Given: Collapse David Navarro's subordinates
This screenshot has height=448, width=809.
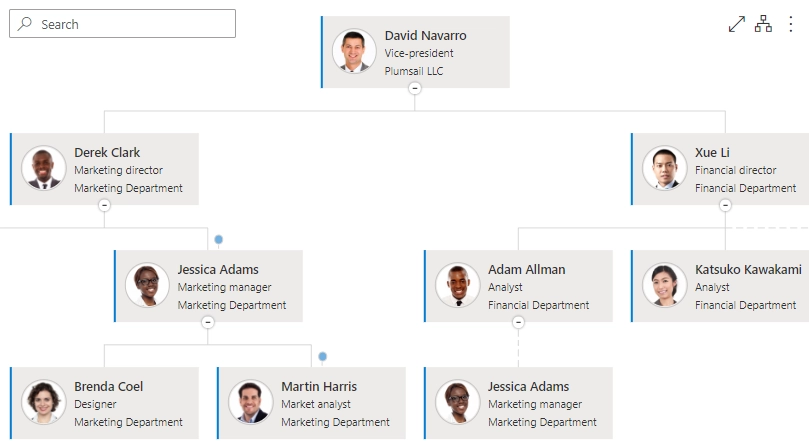Looking at the screenshot, I should (x=415, y=88).
